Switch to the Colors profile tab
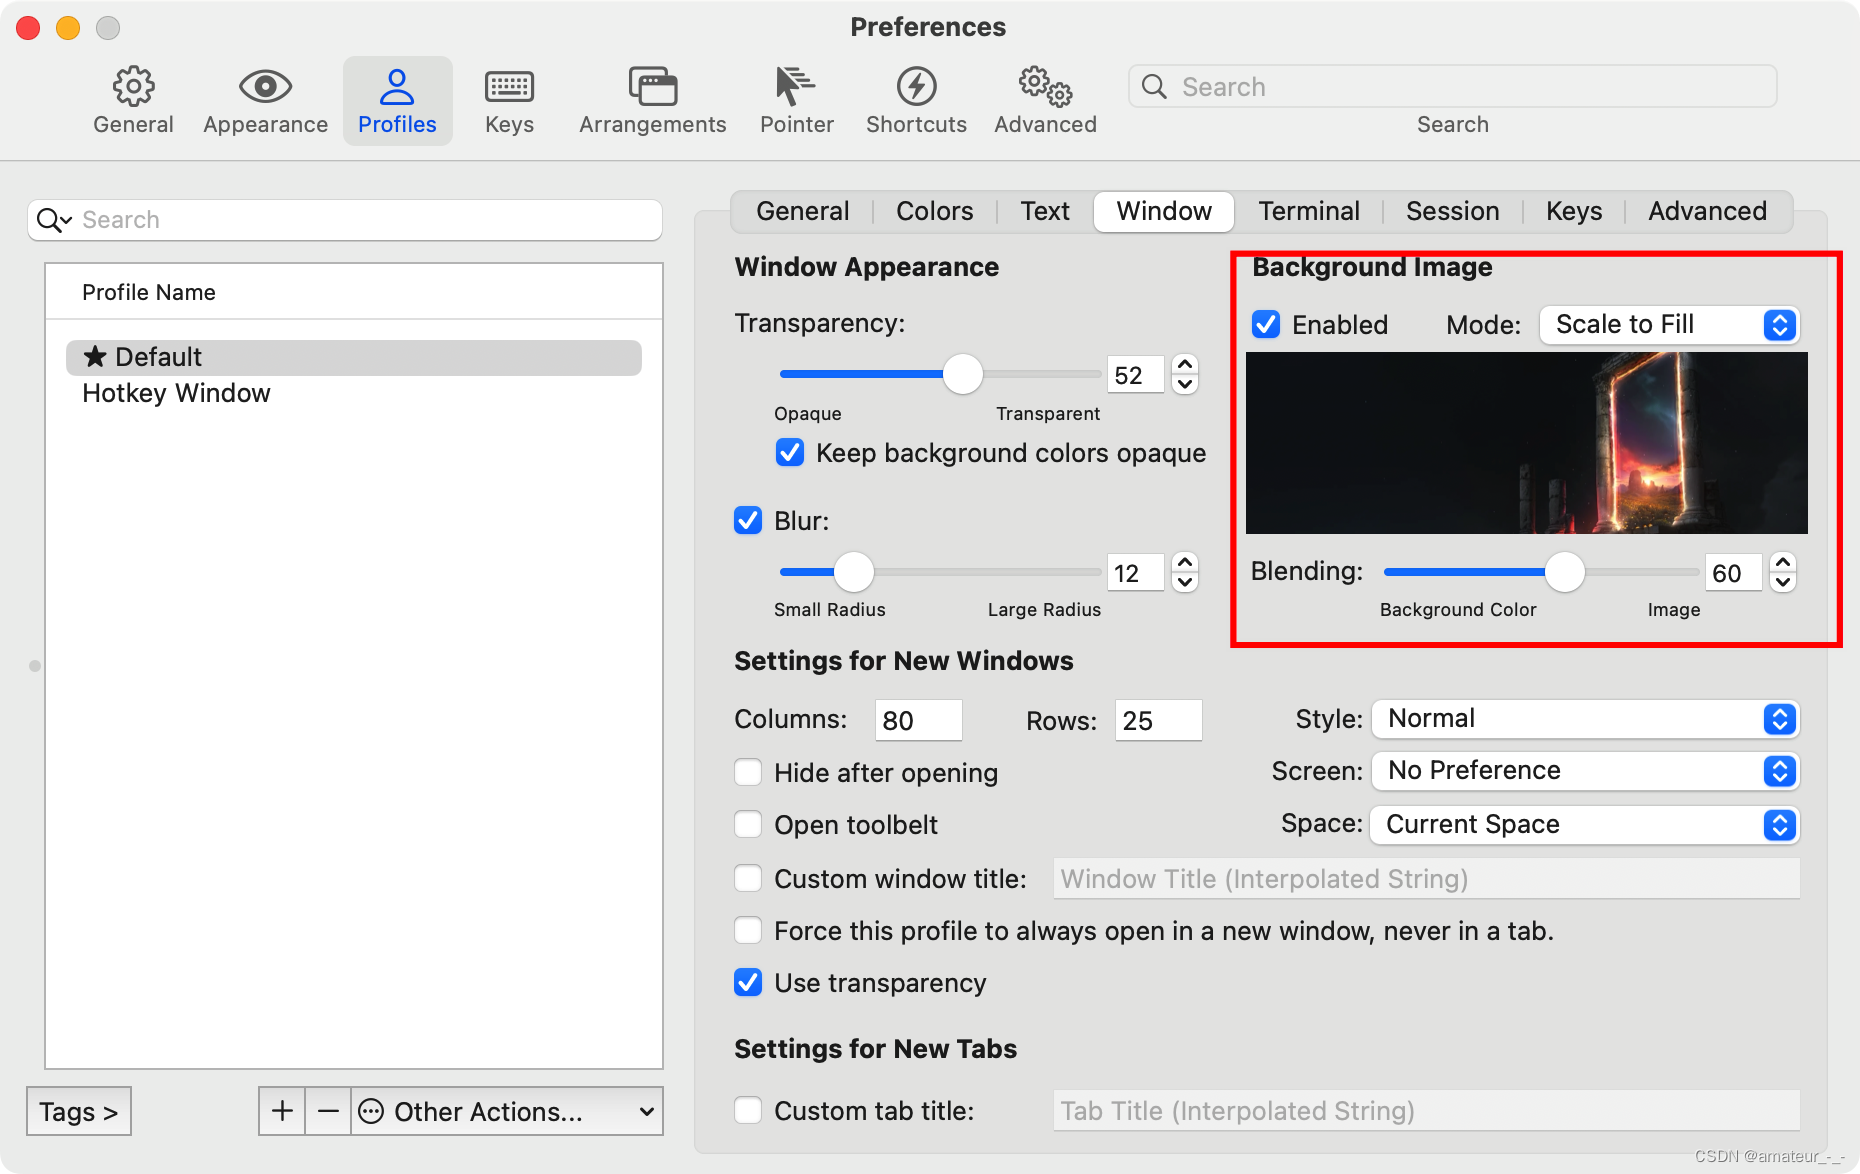Viewport: 1860px width, 1174px height. (934, 211)
